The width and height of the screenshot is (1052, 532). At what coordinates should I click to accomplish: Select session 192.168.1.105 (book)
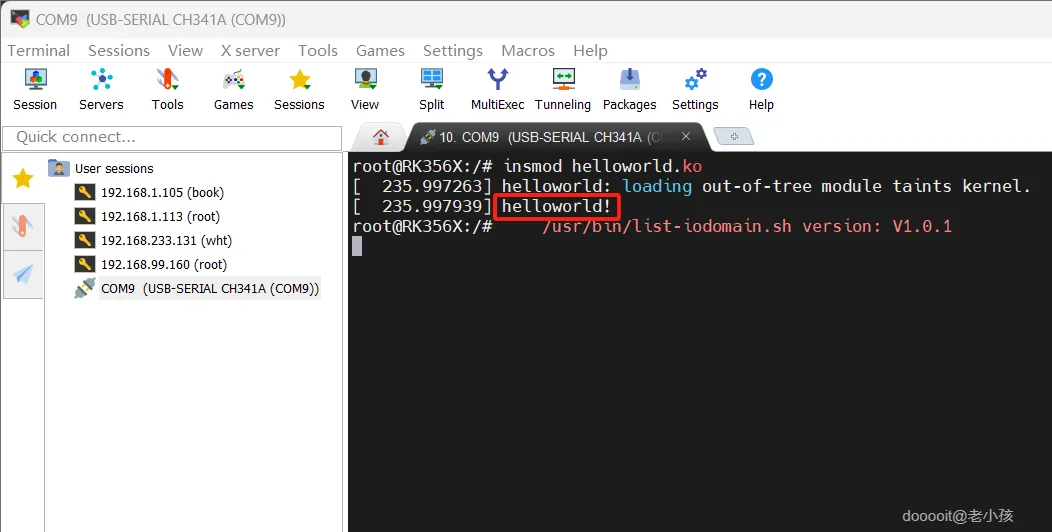(162, 193)
